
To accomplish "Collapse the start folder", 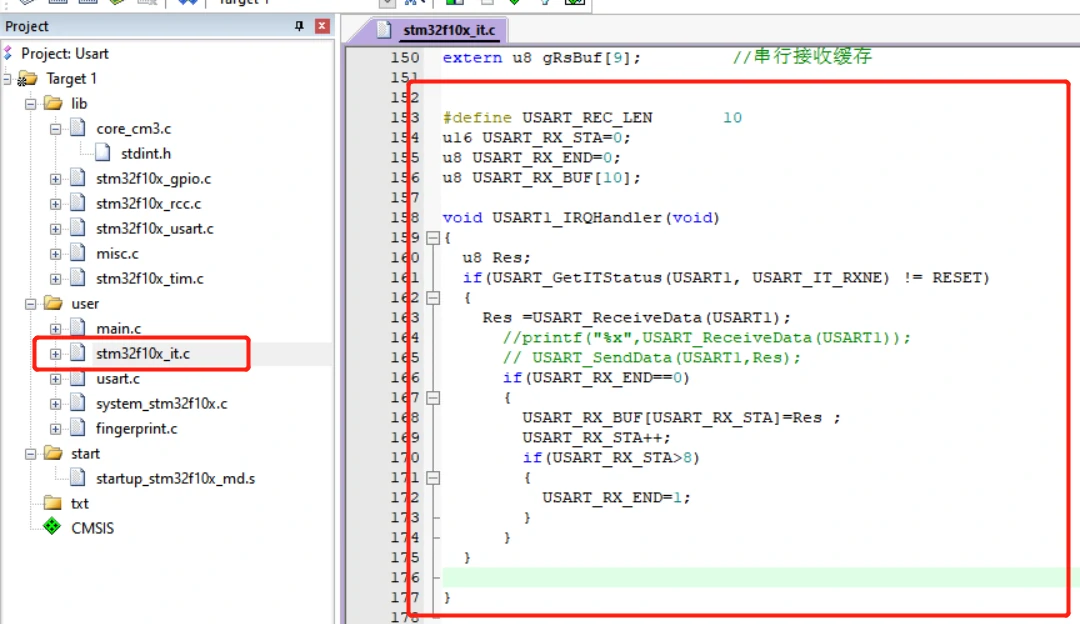I will 30,454.
